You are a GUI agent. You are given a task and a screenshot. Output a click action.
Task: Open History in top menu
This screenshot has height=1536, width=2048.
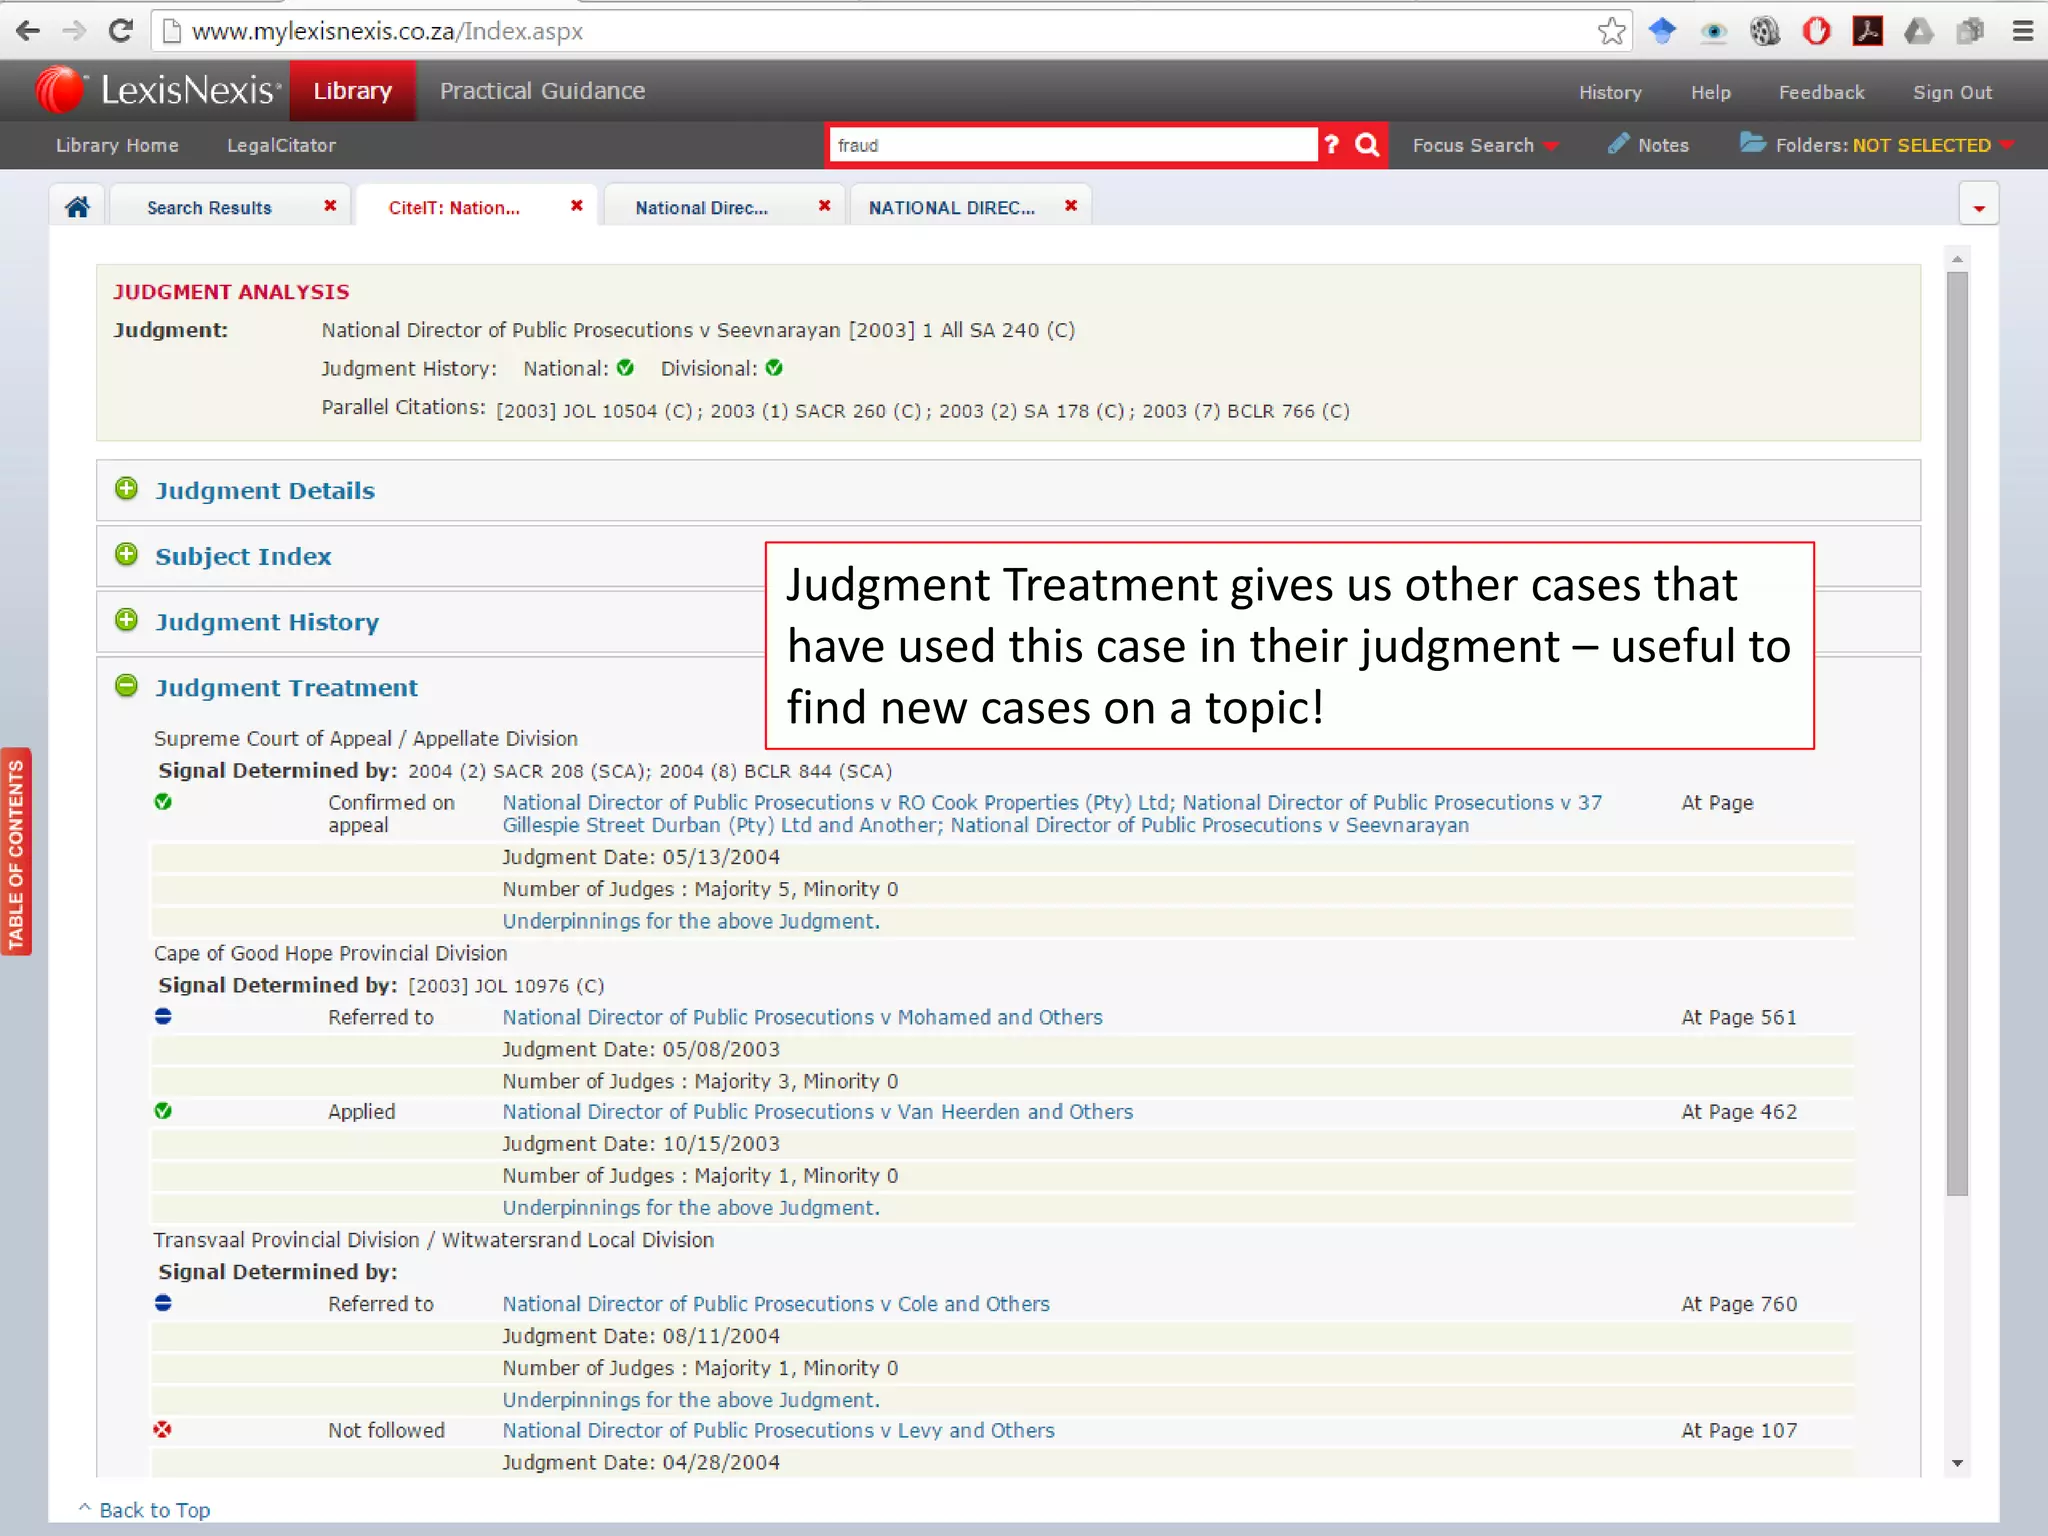pos(1609,93)
